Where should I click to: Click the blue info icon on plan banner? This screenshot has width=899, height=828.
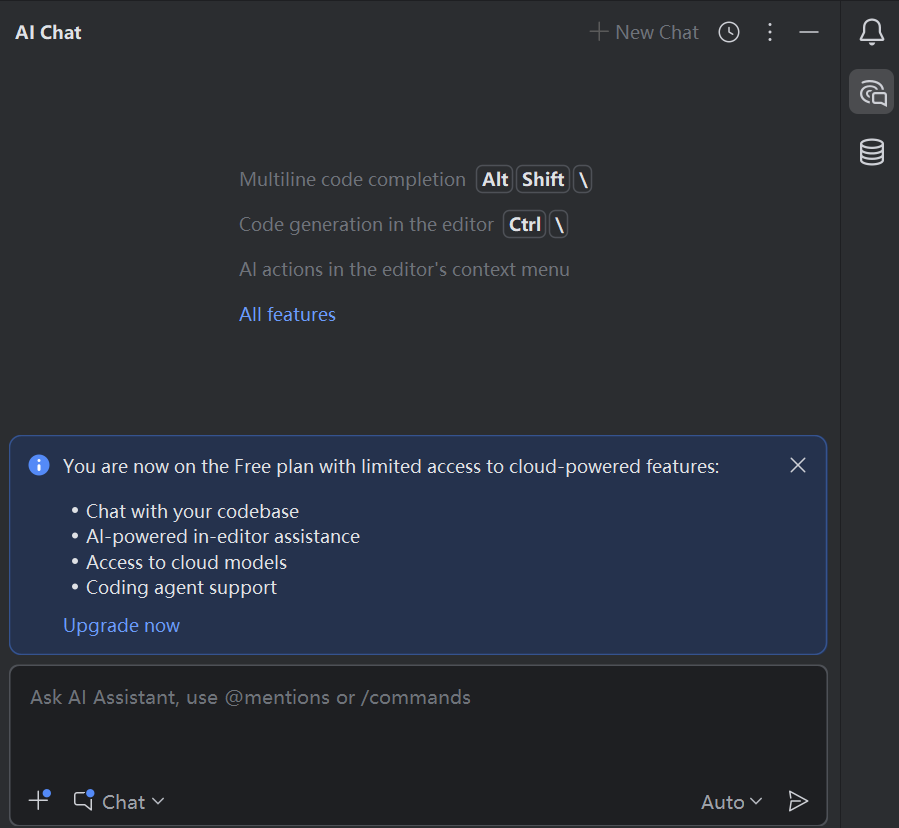click(x=38, y=465)
